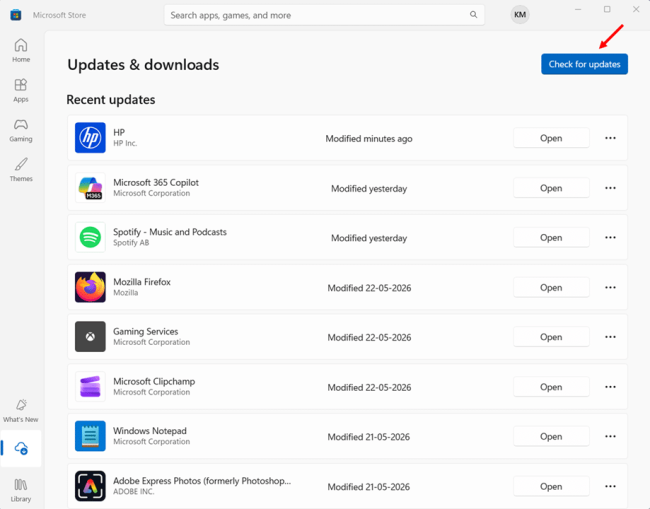The height and width of the screenshot is (509, 650).
Task: Select the 'Spotify - Music and Podcasts' title
Action: point(170,232)
